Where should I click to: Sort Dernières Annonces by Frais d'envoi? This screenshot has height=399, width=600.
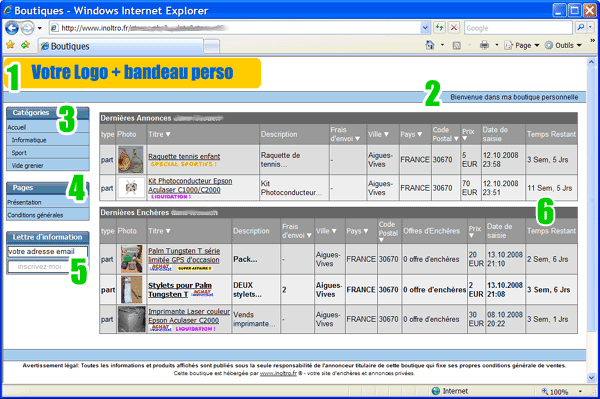(345, 134)
